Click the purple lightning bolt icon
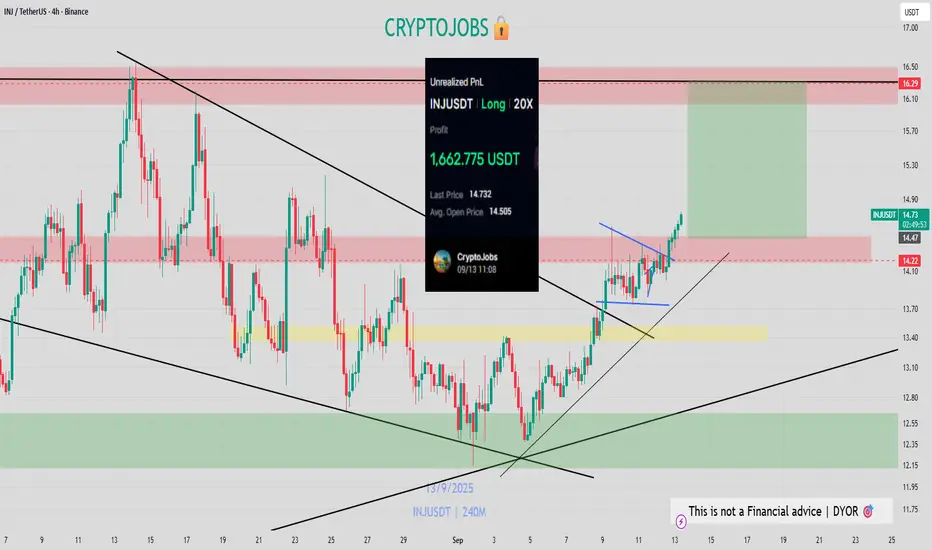The width and height of the screenshot is (932, 550). (x=681, y=522)
